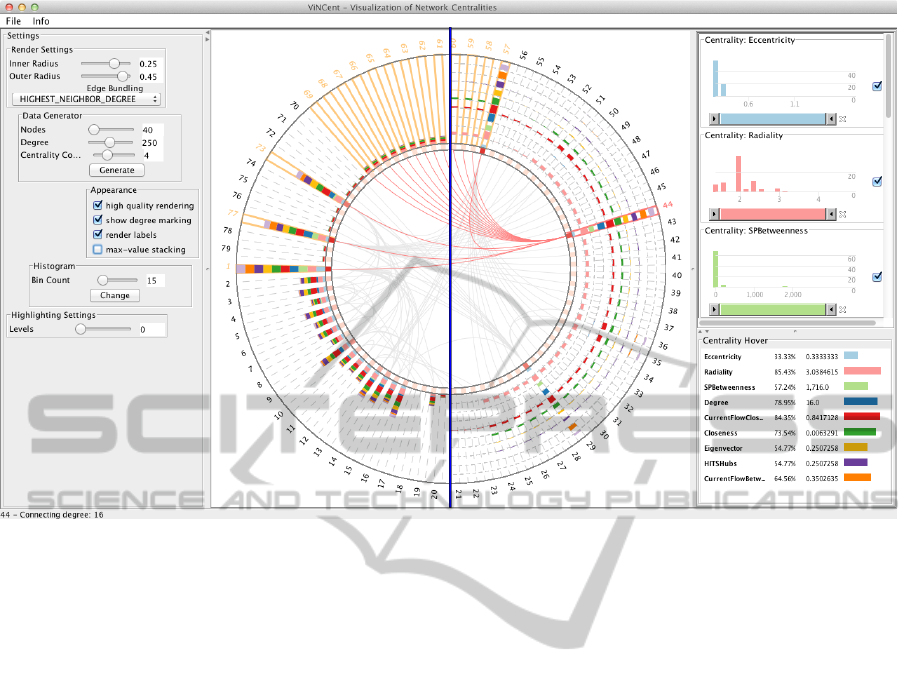The width and height of the screenshot is (915, 684).
Task: Open the Info menu
Action: [x=40, y=20]
